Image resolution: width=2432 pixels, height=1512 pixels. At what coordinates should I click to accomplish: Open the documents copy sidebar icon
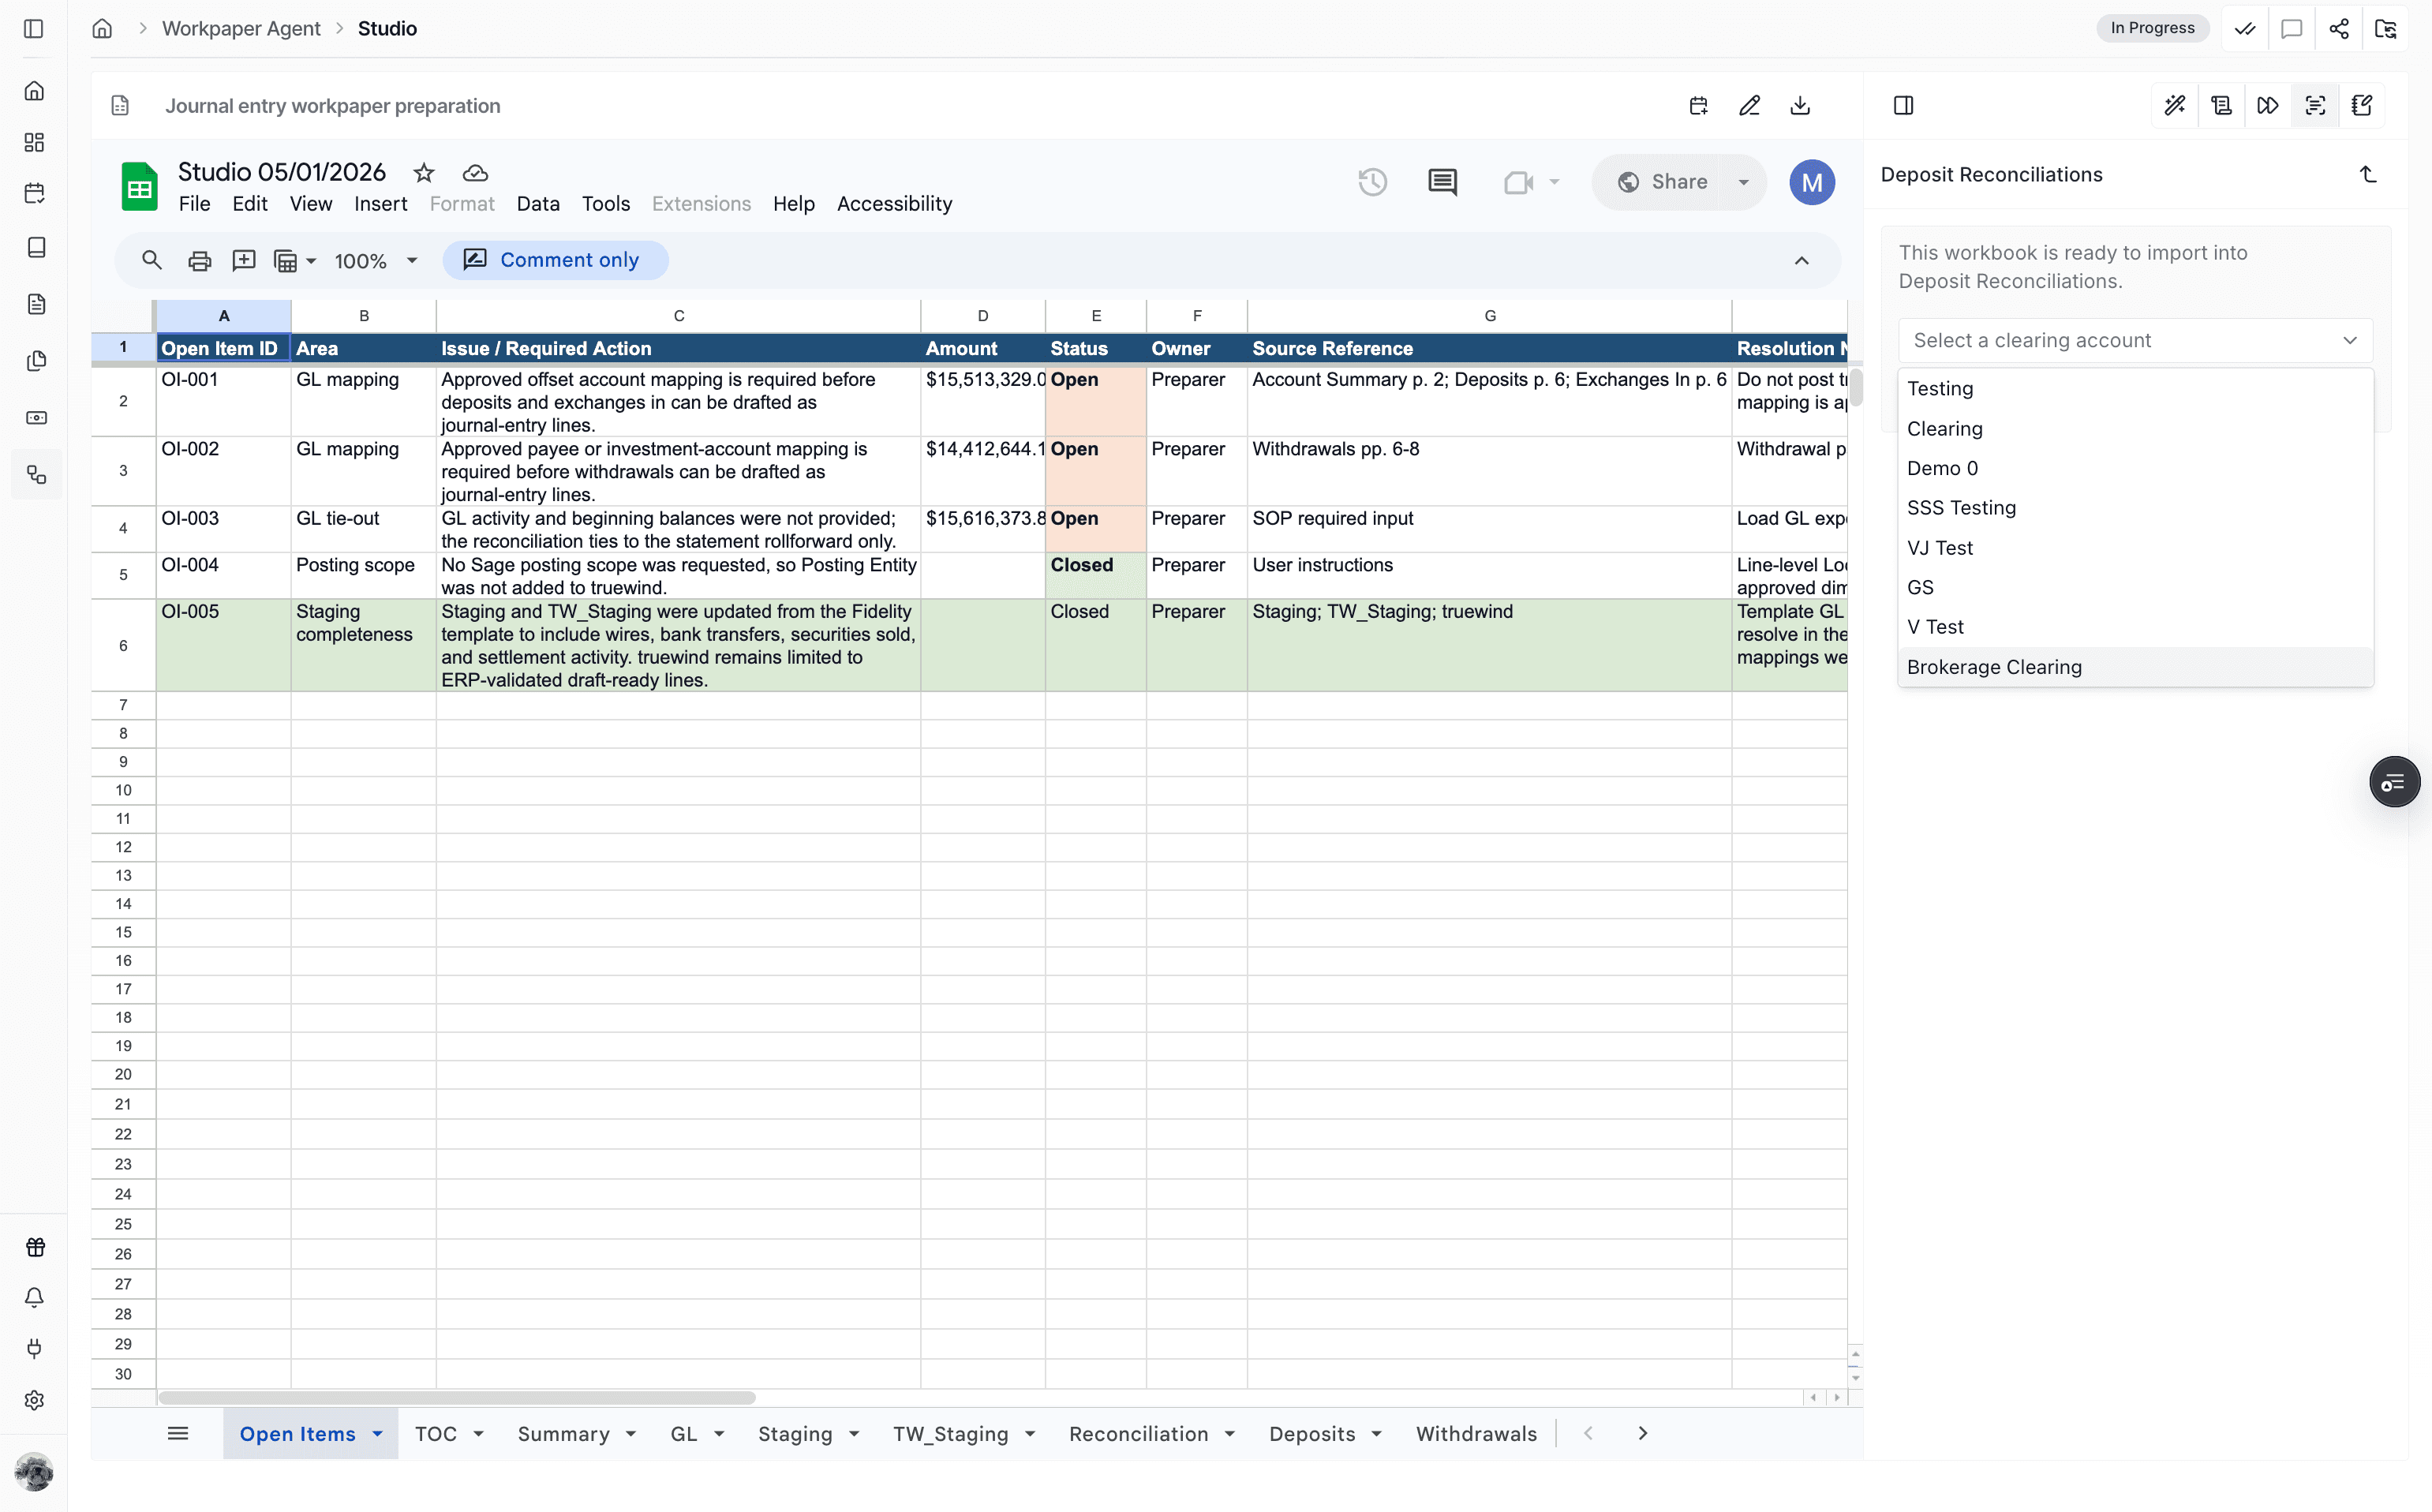36,361
